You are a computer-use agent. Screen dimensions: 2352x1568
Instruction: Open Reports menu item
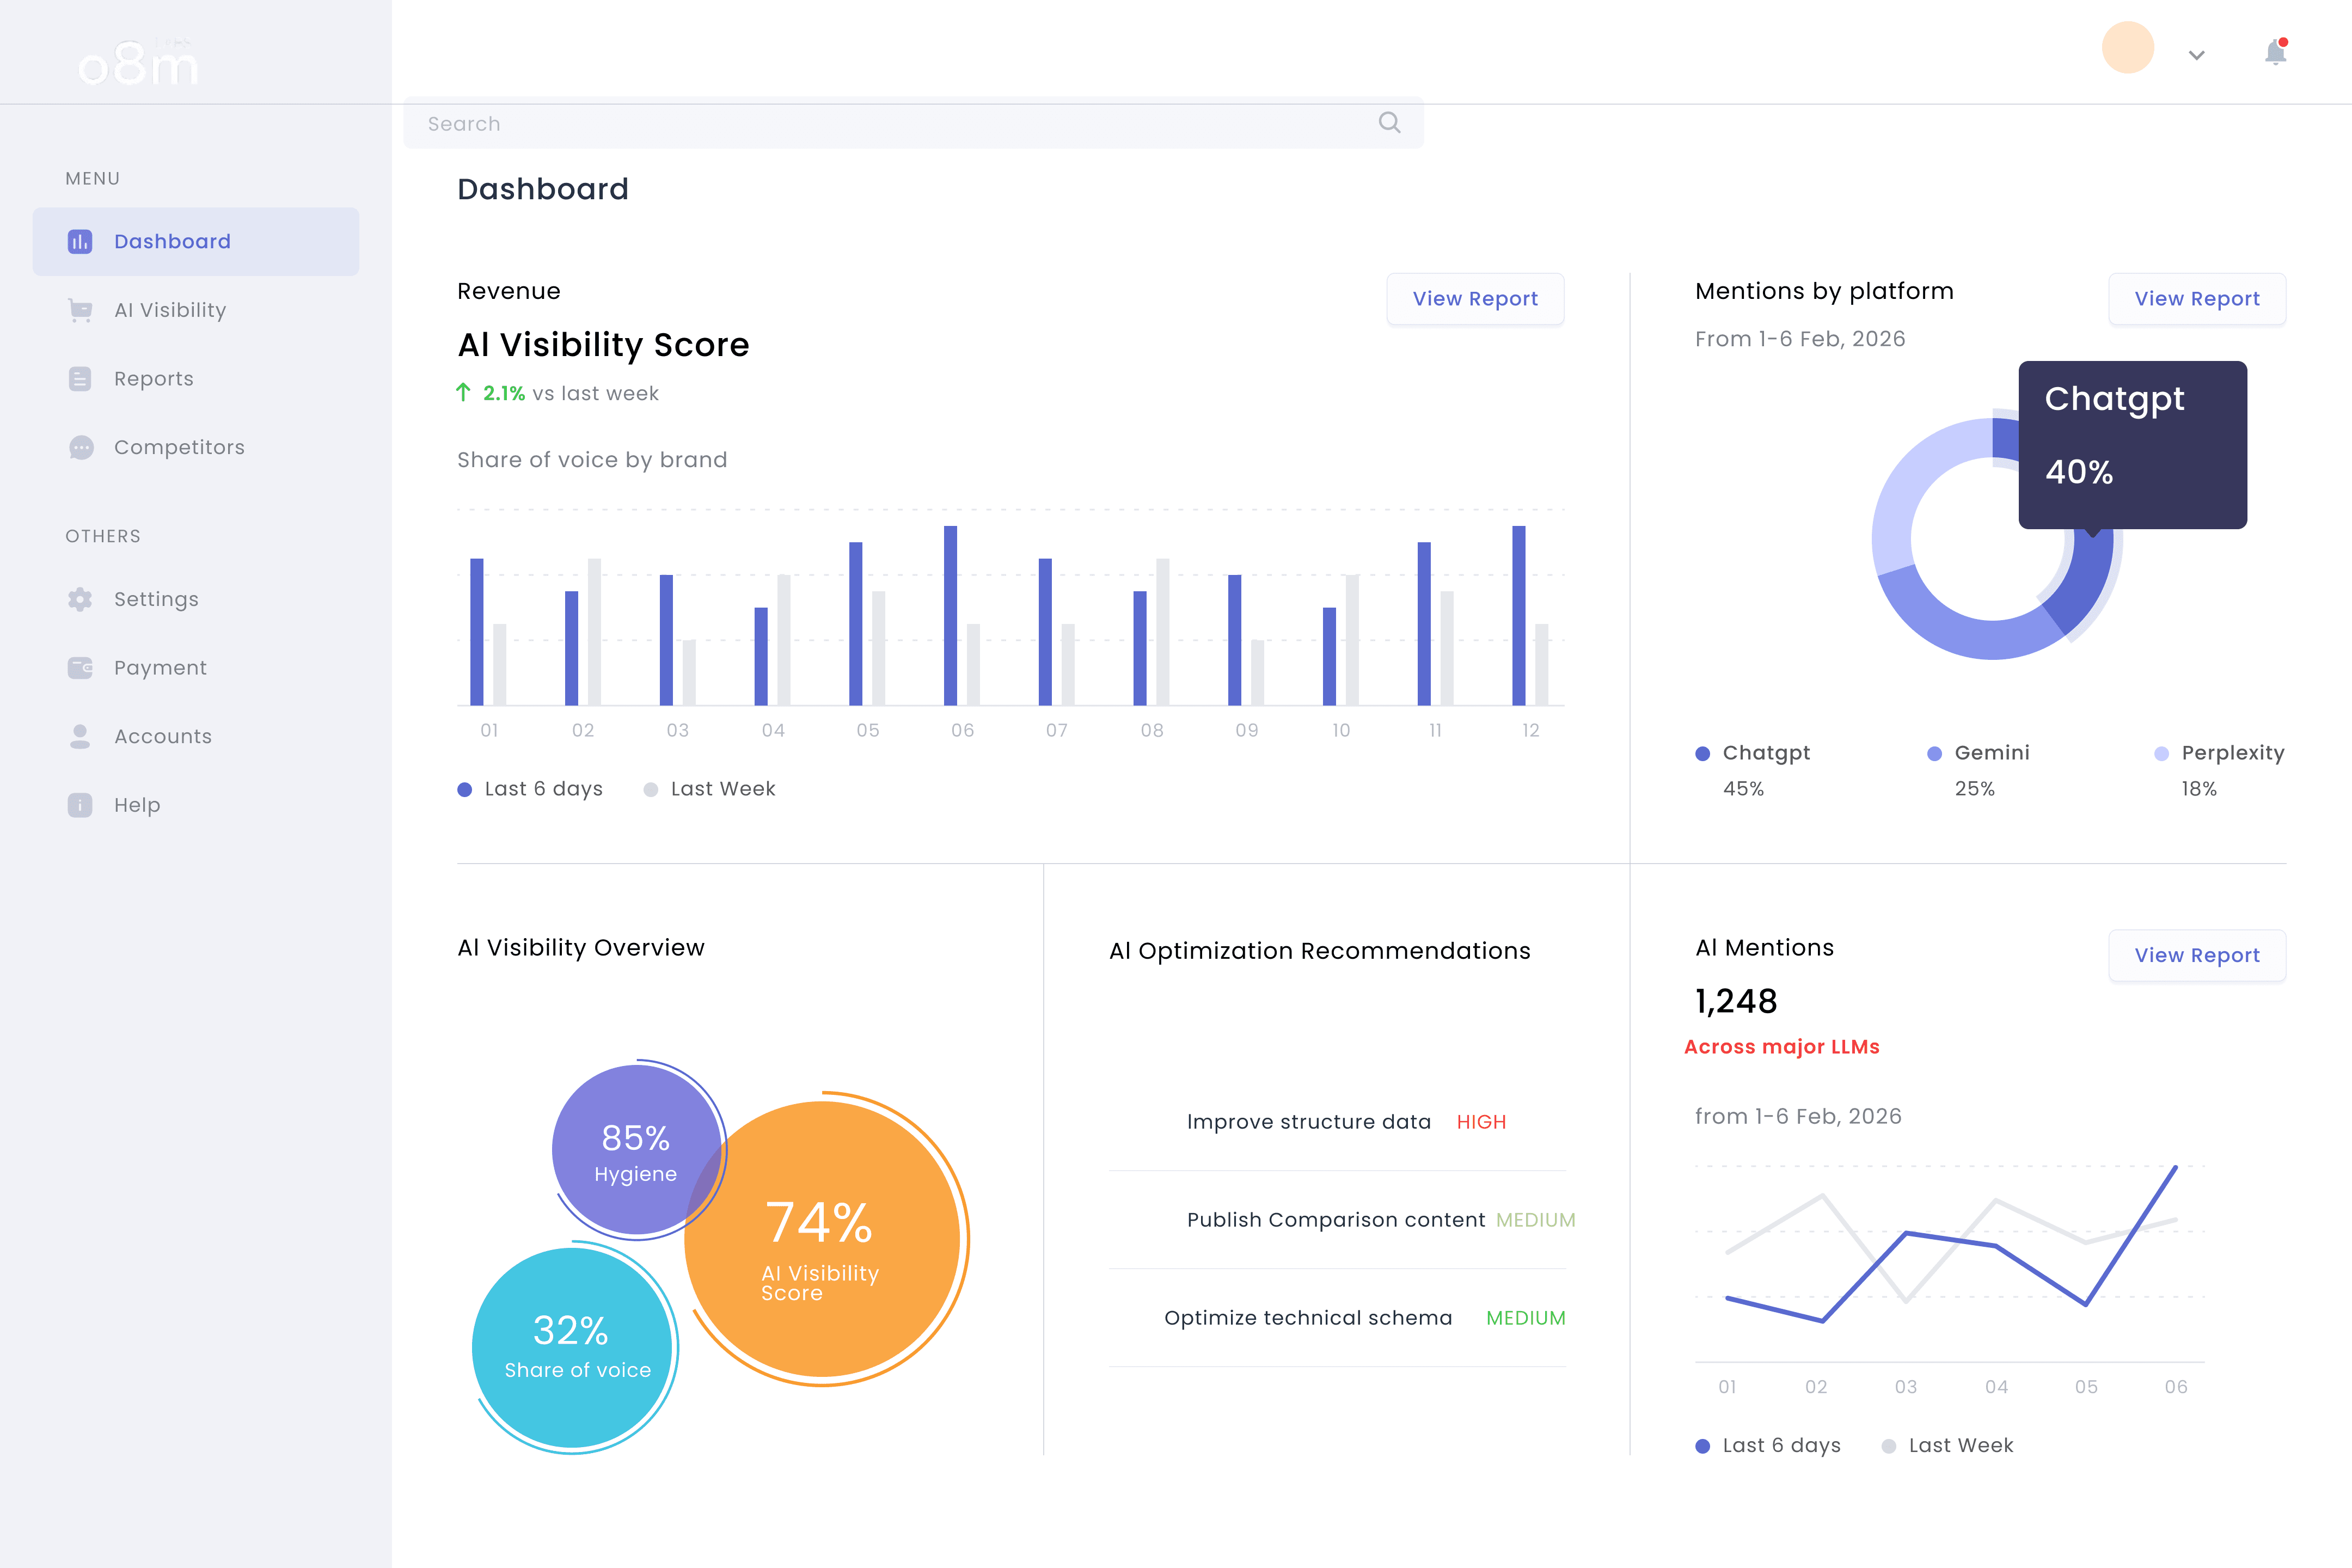click(154, 379)
